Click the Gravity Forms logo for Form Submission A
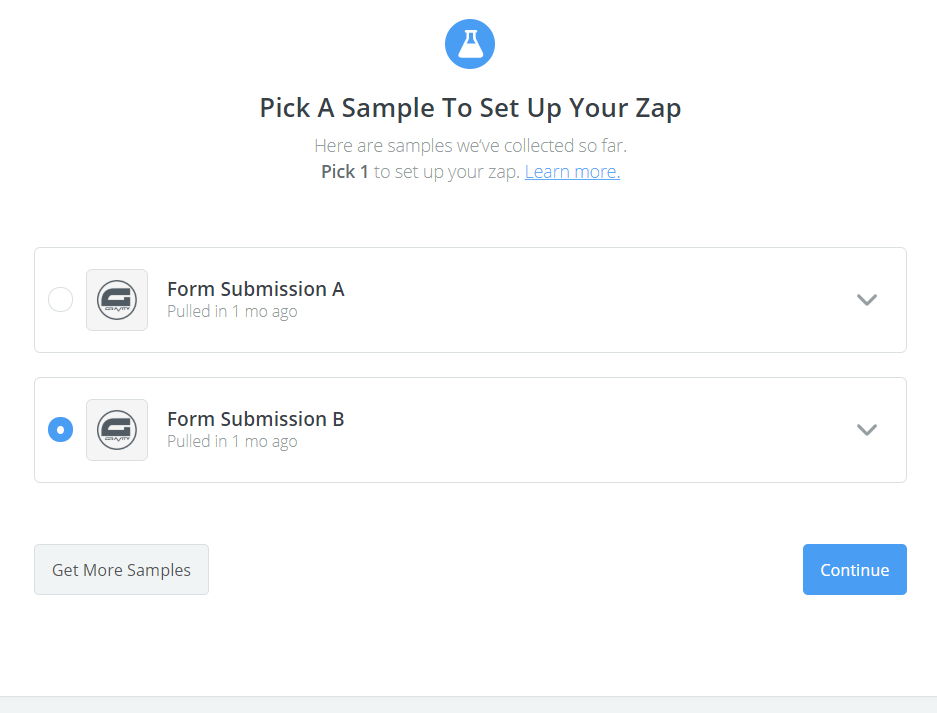The height and width of the screenshot is (713, 937). pyautogui.click(x=117, y=300)
